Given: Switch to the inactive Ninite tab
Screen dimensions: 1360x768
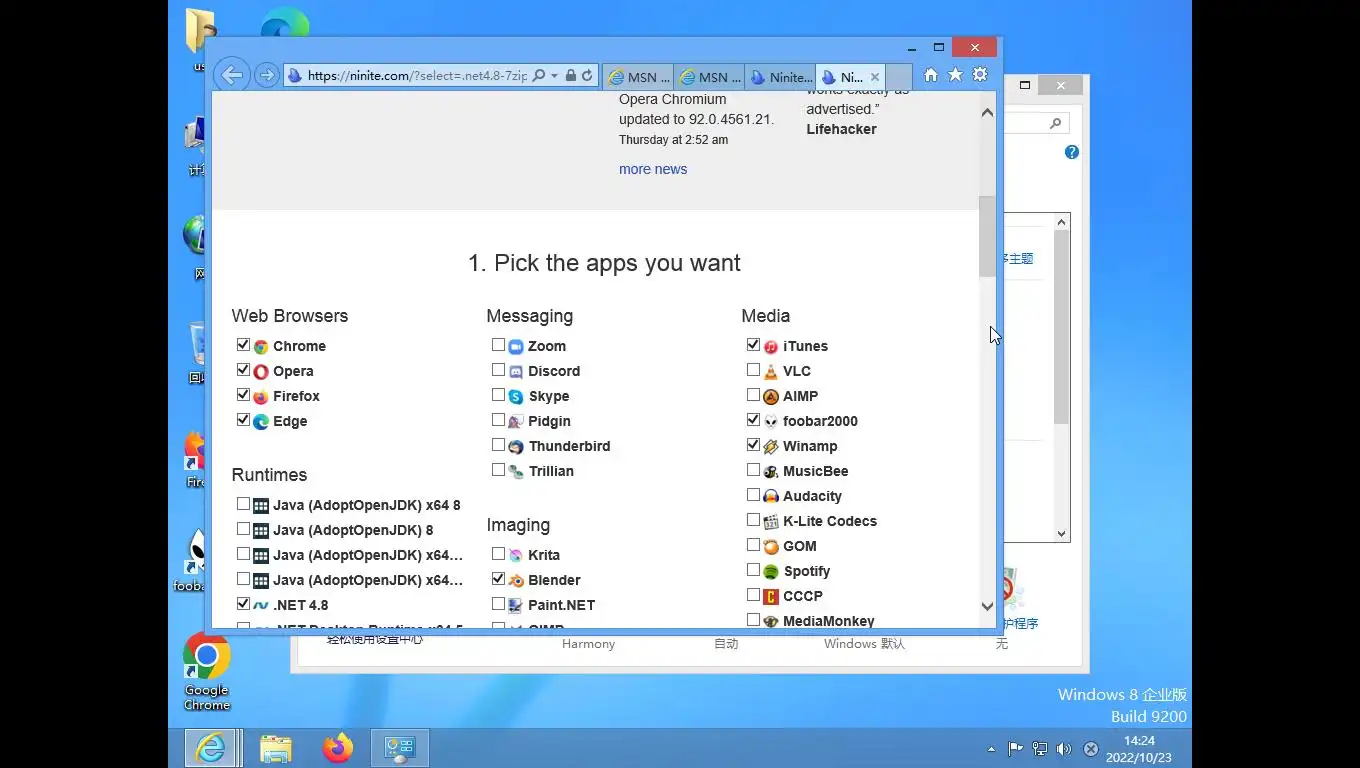Looking at the screenshot, I should (x=780, y=77).
